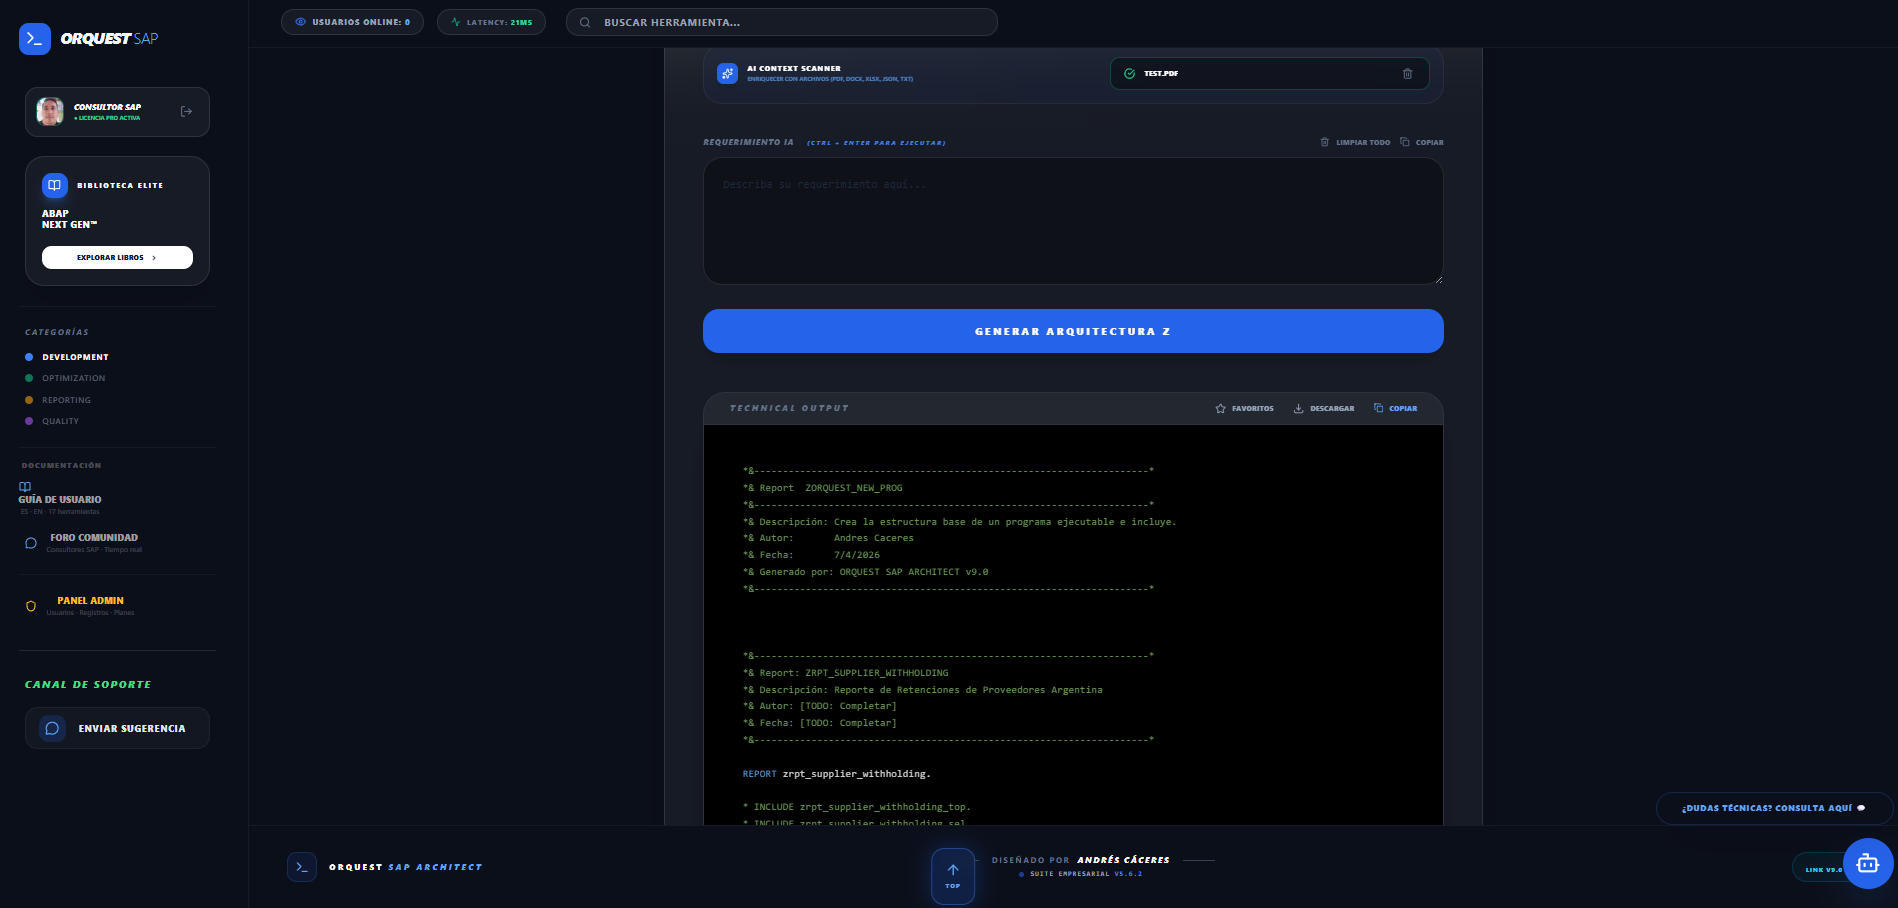This screenshot has width=1898, height=908.
Task: Copy the technical output with the Copiar icon
Action: pyautogui.click(x=1379, y=408)
